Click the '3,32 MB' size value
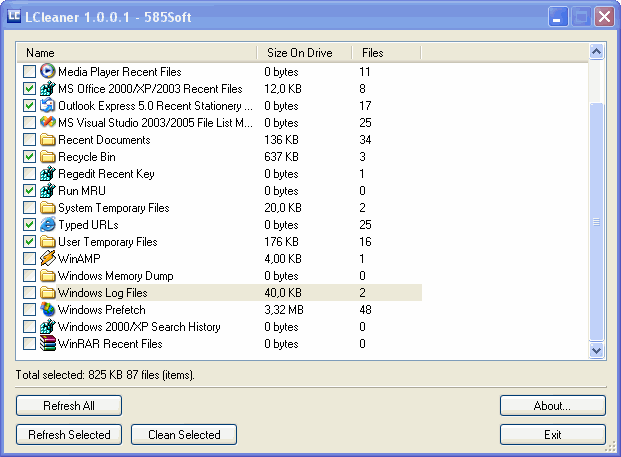 [x=284, y=310]
